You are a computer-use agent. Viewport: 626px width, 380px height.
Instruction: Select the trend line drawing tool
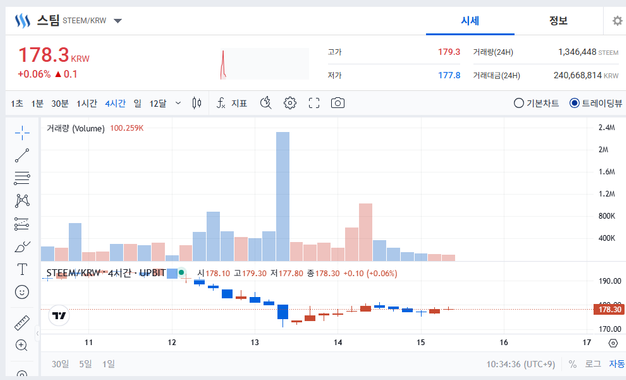coord(22,155)
